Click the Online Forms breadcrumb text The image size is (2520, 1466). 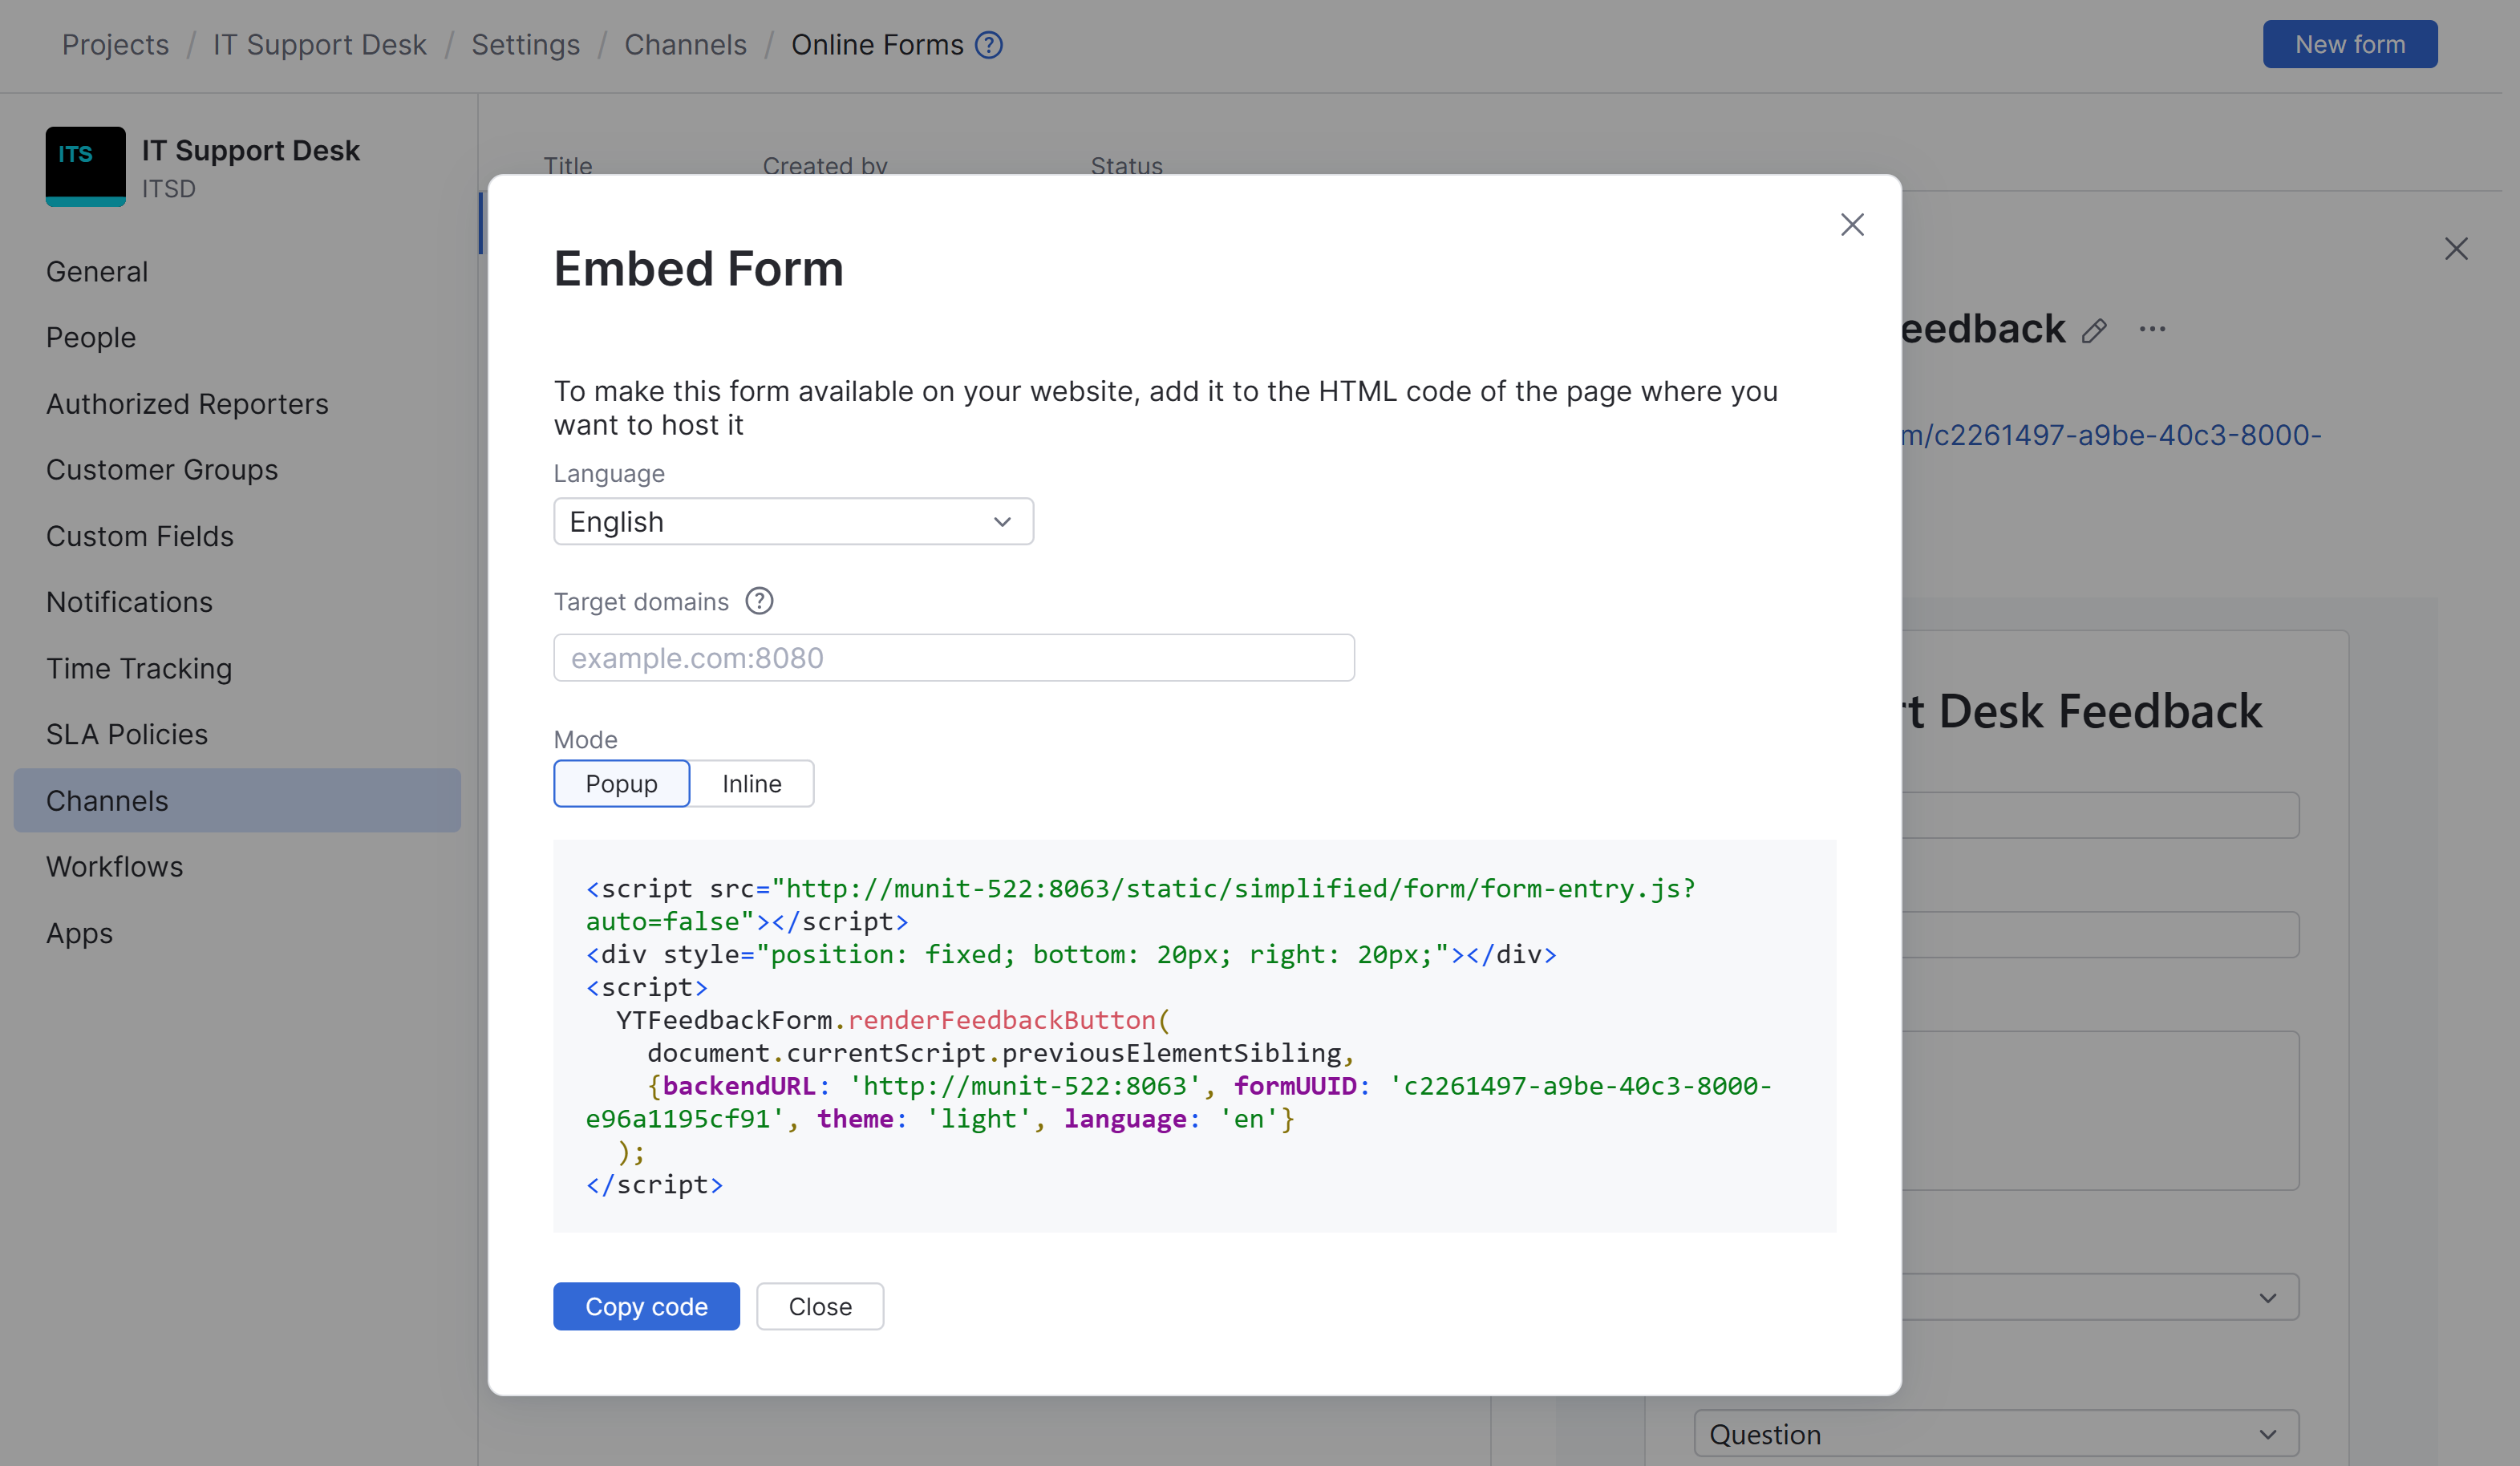click(x=877, y=45)
